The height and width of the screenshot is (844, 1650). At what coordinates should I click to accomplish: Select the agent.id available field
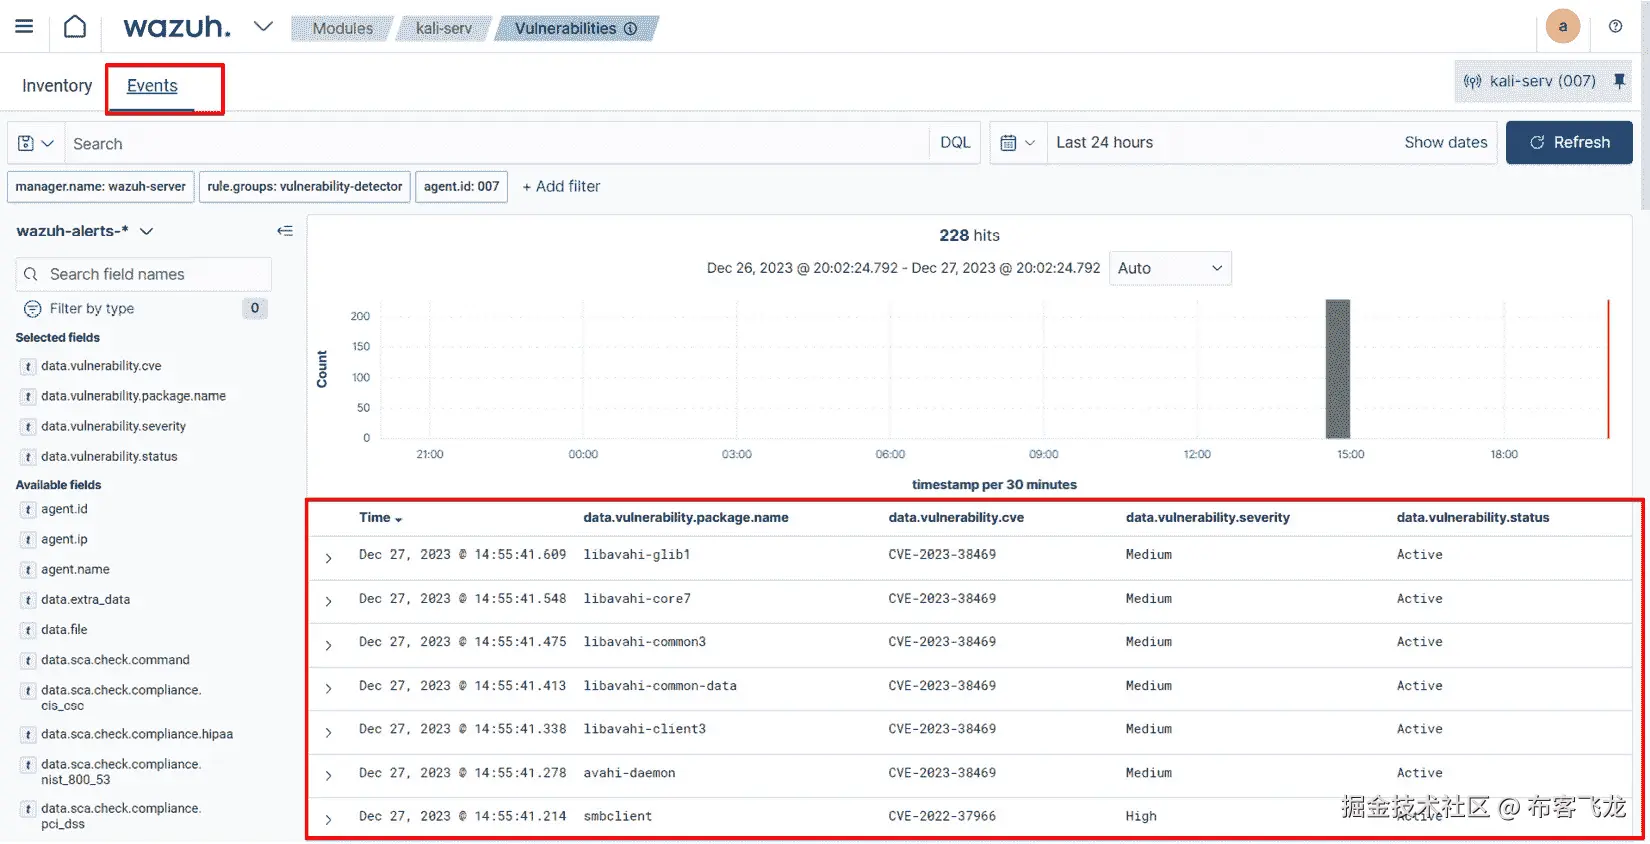64,509
